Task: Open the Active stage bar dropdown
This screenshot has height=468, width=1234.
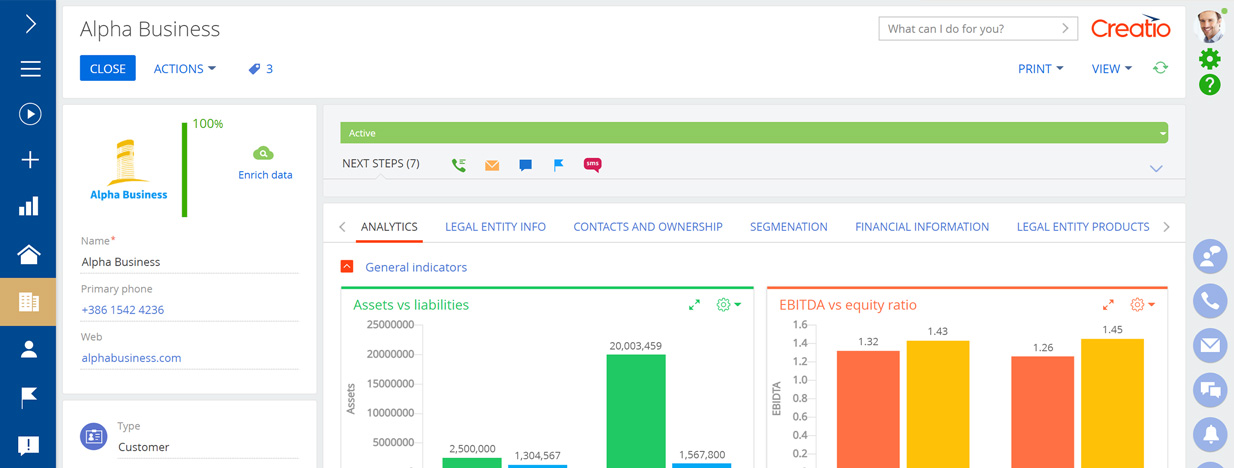Action: coord(1162,133)
